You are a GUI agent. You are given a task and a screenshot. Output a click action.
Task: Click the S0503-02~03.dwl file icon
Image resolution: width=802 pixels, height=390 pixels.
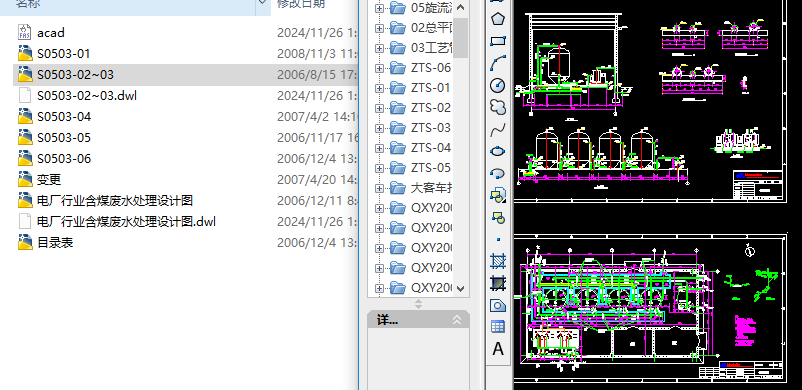tap(25, 95)
